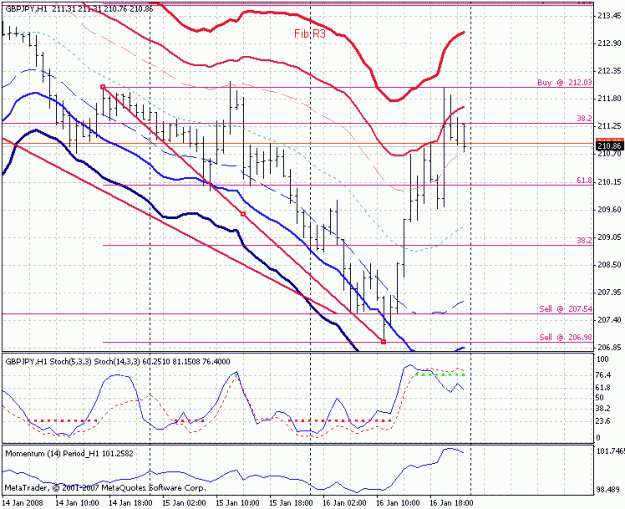Select the middle red trendline anchor square
625x509 pixels.
click(243, 214)
